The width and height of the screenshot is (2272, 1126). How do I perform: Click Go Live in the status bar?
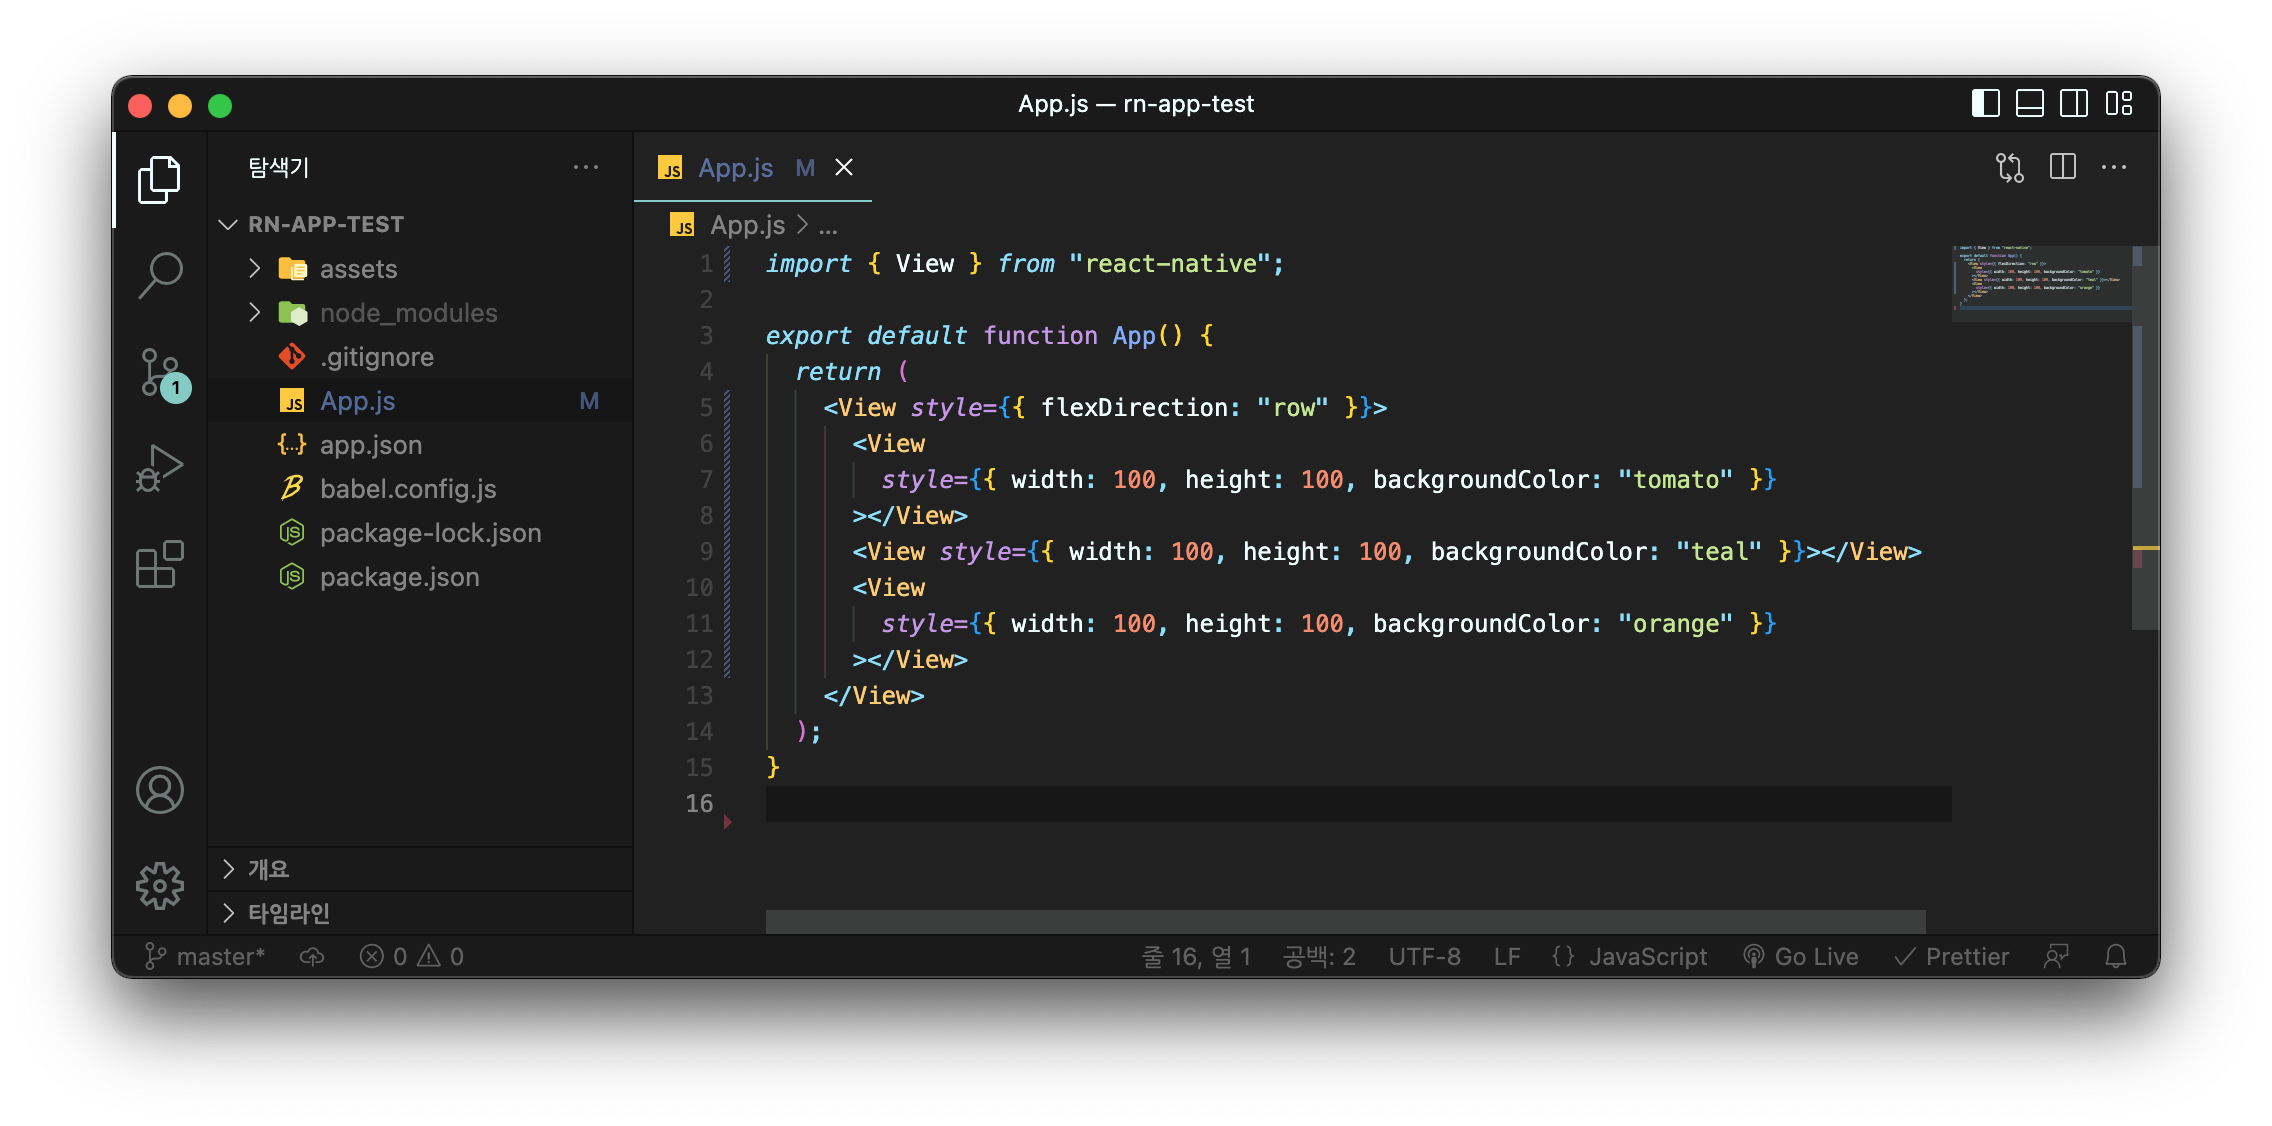tap(1801, 957)
